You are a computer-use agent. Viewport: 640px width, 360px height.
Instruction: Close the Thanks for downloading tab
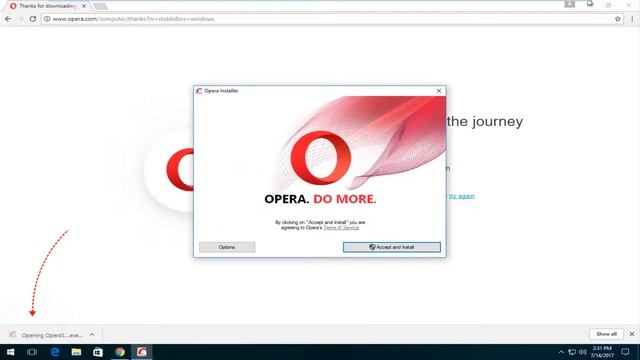click(x=84, y=6)
